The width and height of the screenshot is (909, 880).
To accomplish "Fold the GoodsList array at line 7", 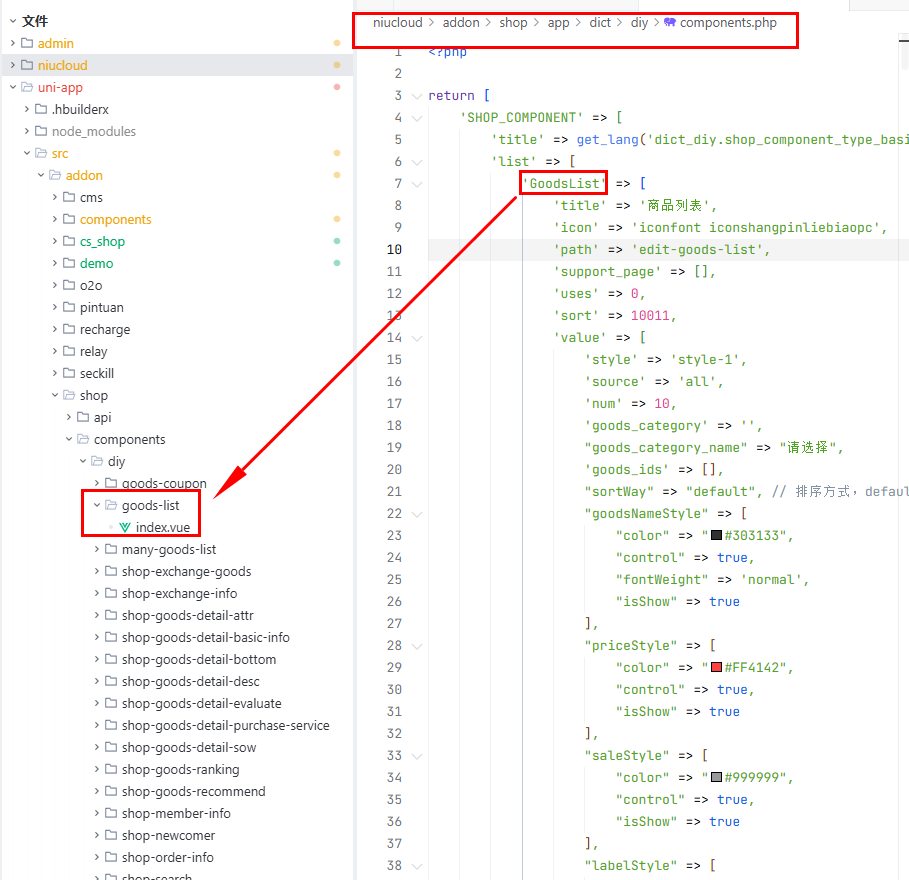I will (x=416, y=184).
